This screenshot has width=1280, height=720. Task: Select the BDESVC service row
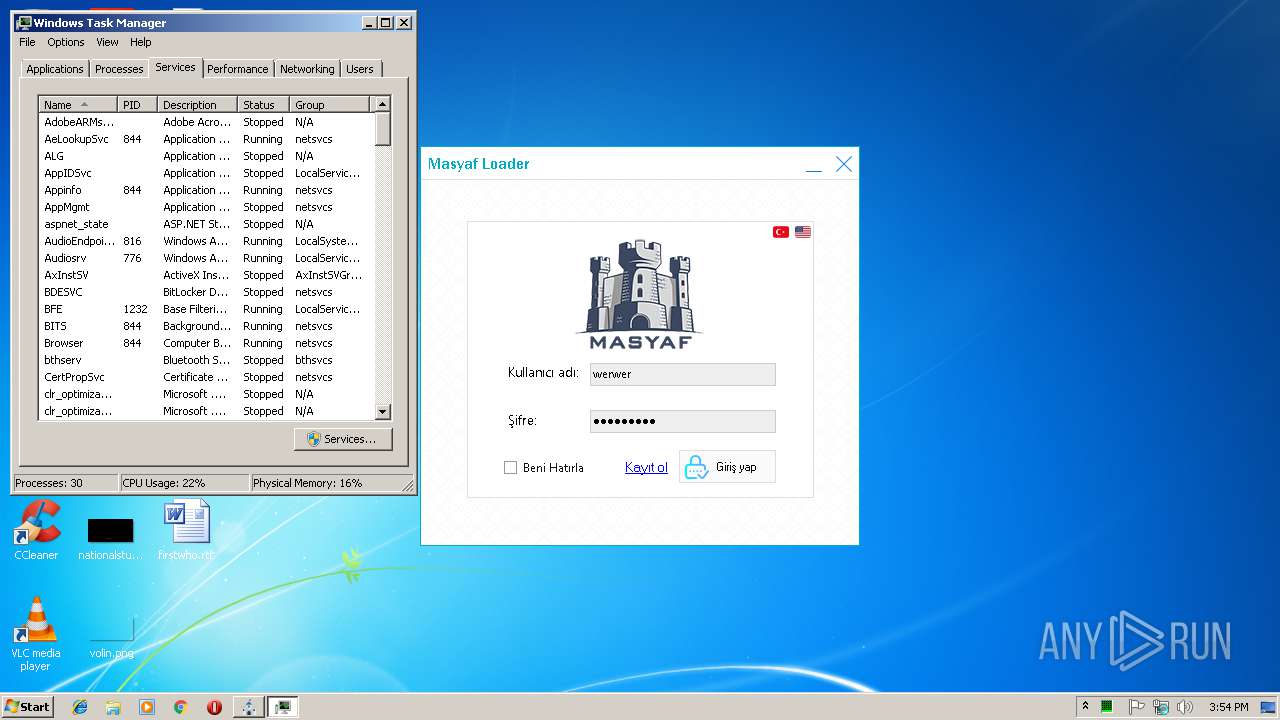[206, 292]
